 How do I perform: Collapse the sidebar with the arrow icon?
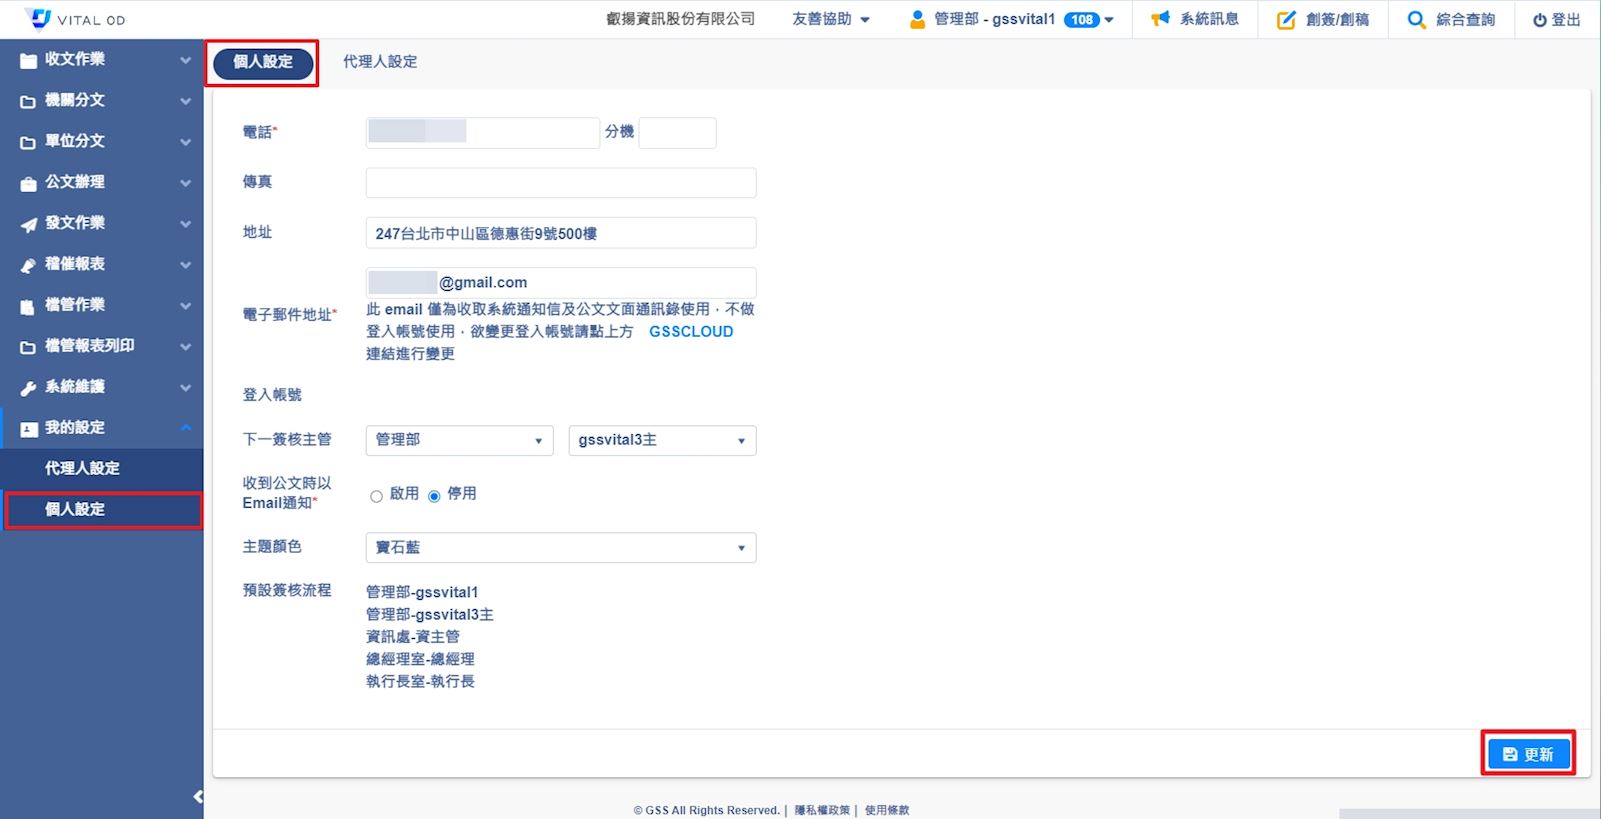[x=197, y=797]
